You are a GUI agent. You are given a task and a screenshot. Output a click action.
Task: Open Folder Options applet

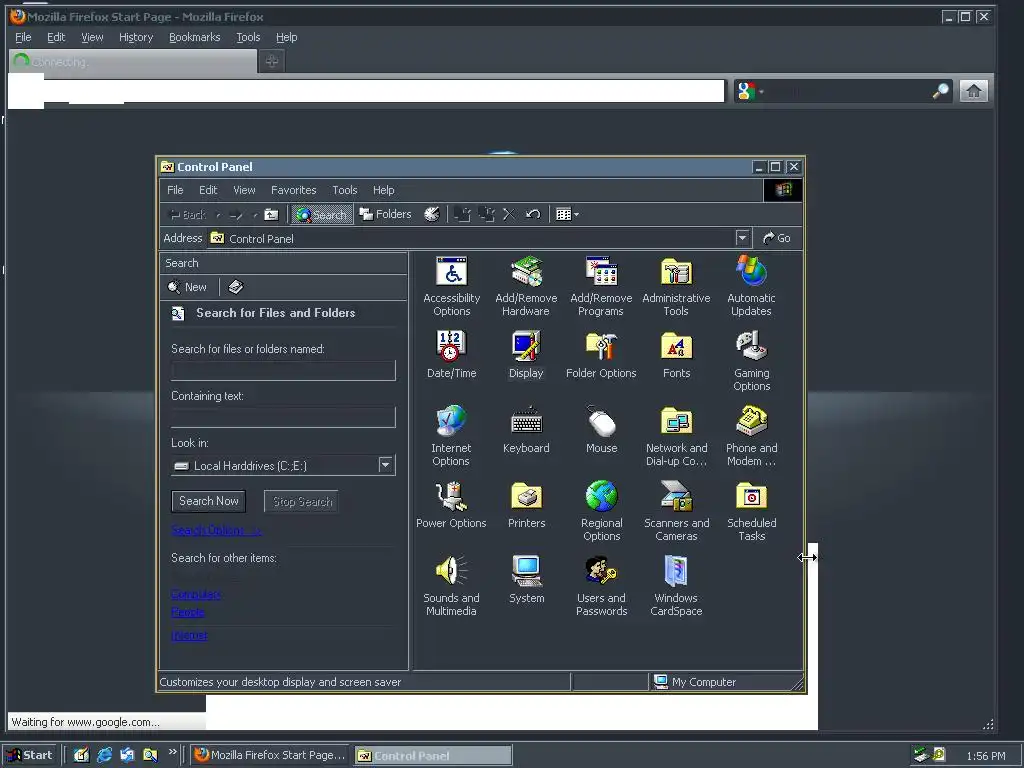[601, 355]
